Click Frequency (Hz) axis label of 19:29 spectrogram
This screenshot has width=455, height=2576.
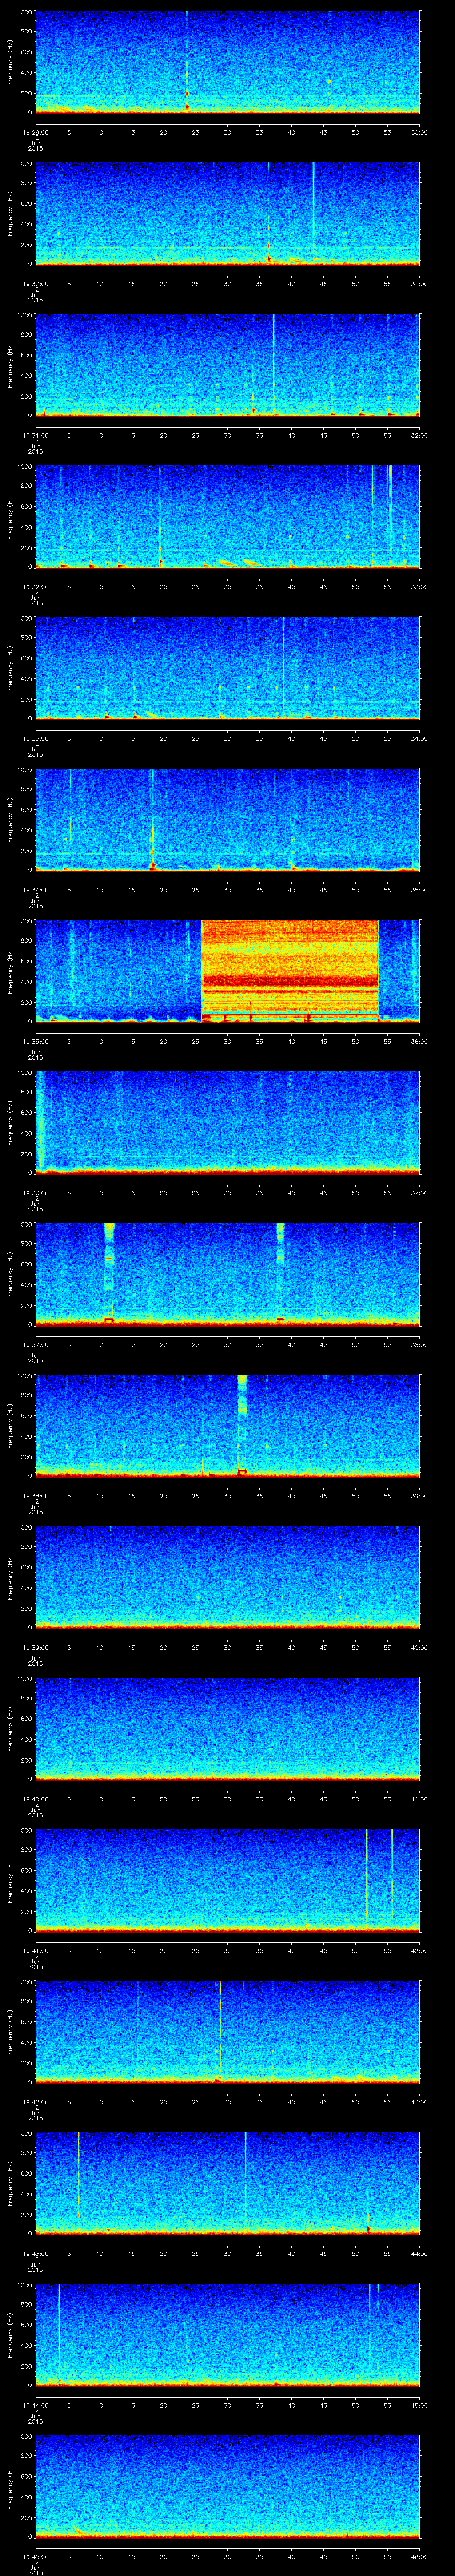(x=10, y=62)
